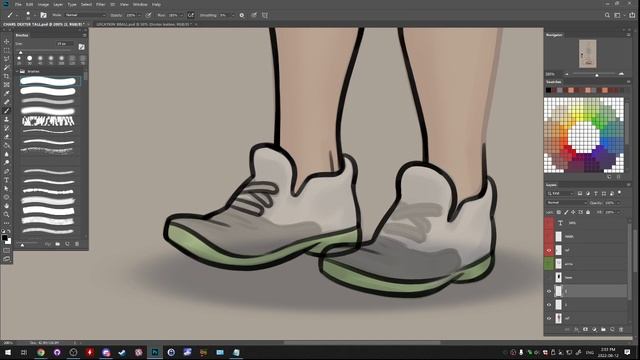Add a layer mask
640x360 pixels.
(585, 329)
